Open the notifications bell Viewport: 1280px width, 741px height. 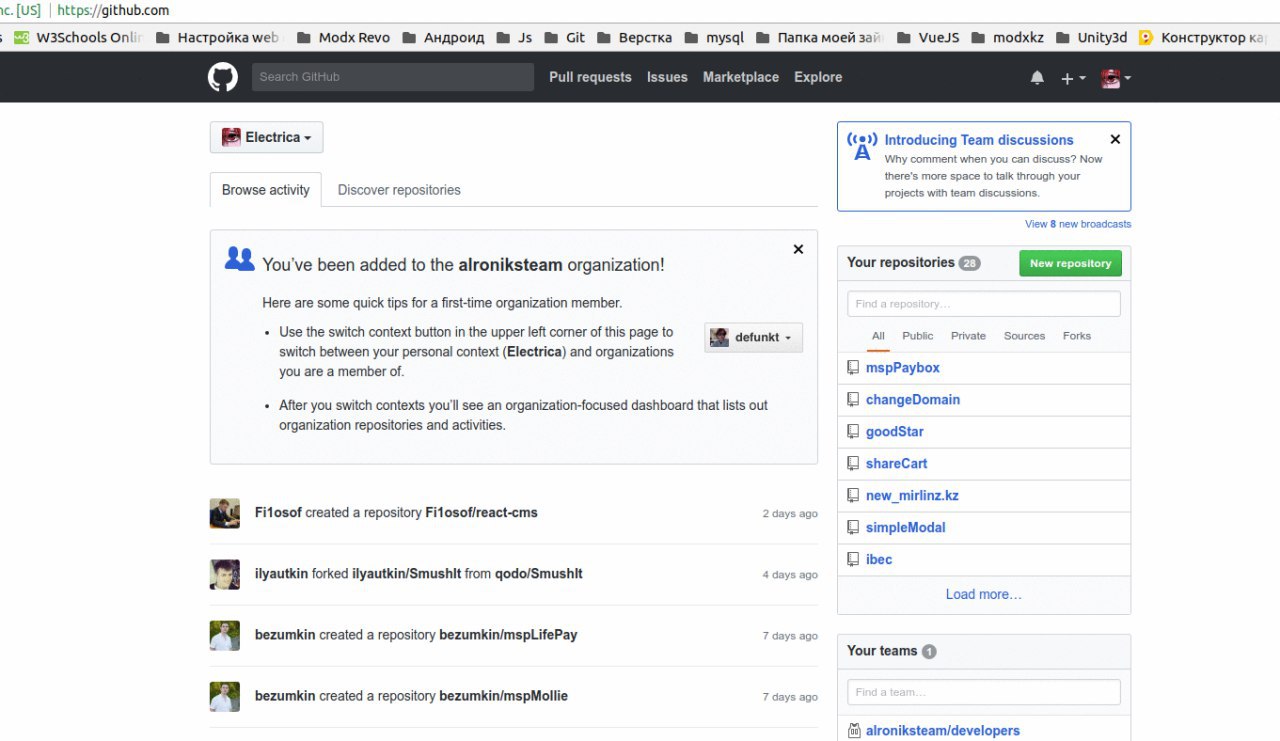(x=1037, y=78)
